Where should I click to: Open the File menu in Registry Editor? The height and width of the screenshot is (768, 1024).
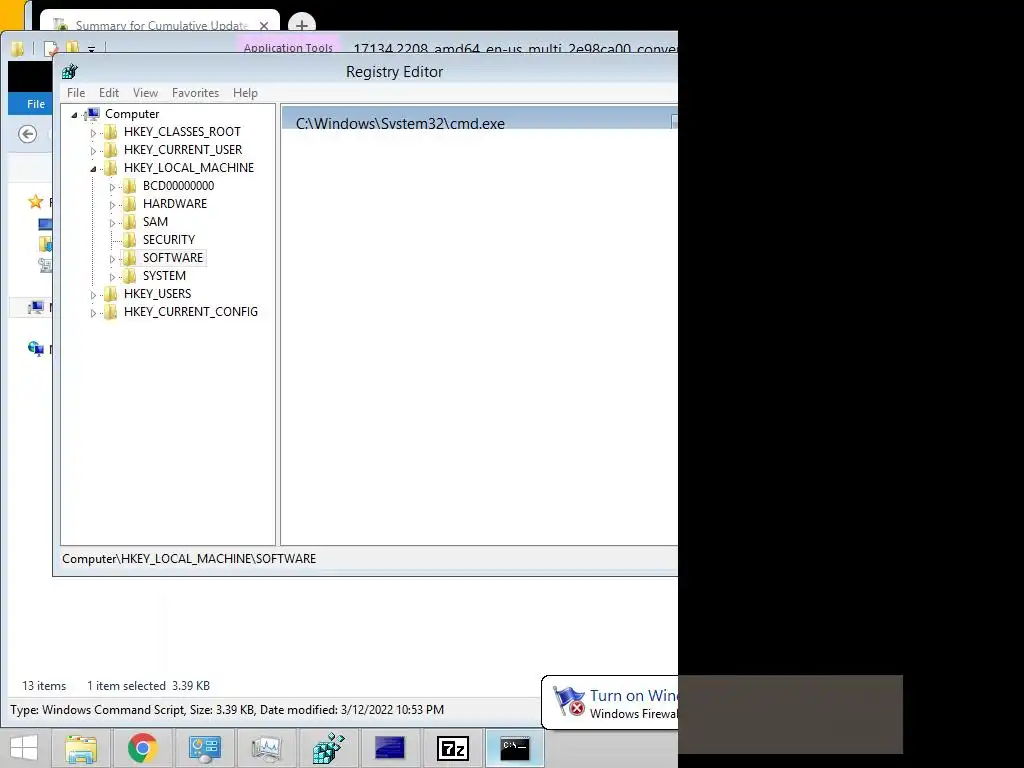click(76, 93)
